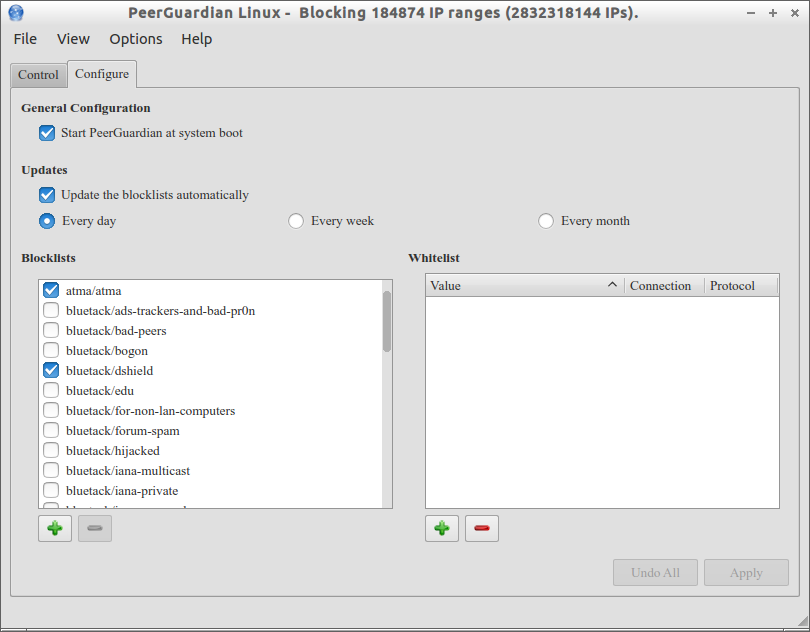
Task: Enable the bluetack/bad-peers blocklist
Action: [x=51, y=330]
